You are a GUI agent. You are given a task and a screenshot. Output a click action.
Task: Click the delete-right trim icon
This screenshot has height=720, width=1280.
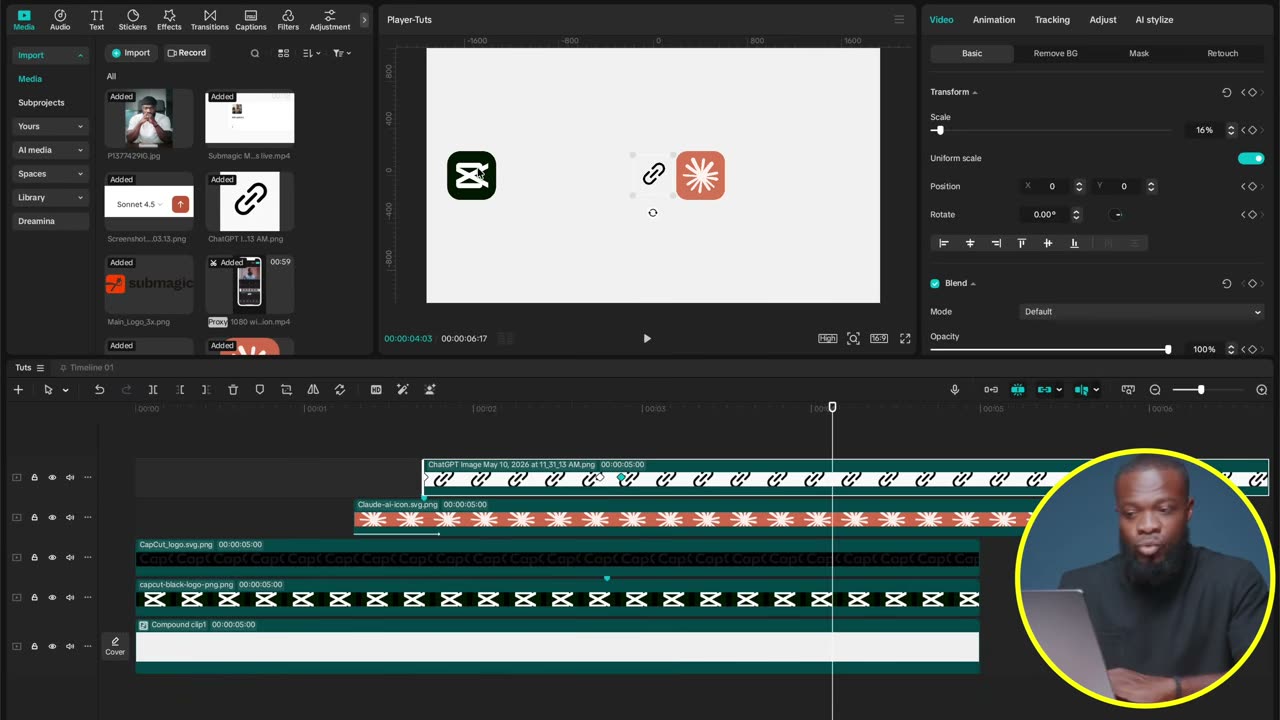coord(206,390)
